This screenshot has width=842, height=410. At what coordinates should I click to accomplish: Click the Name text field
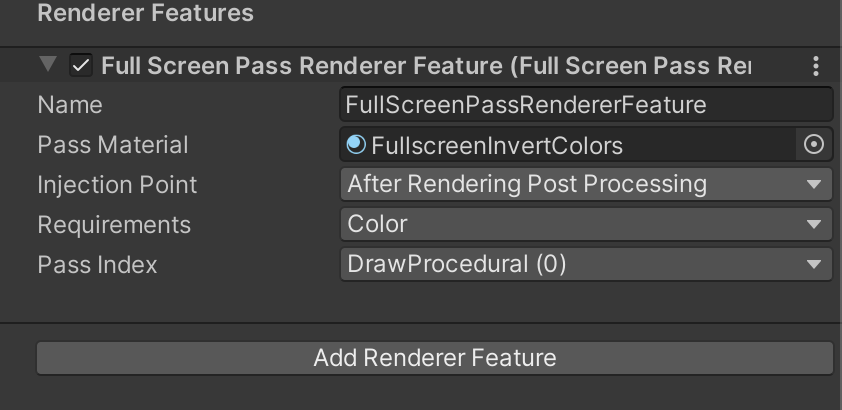coord(585,105)
